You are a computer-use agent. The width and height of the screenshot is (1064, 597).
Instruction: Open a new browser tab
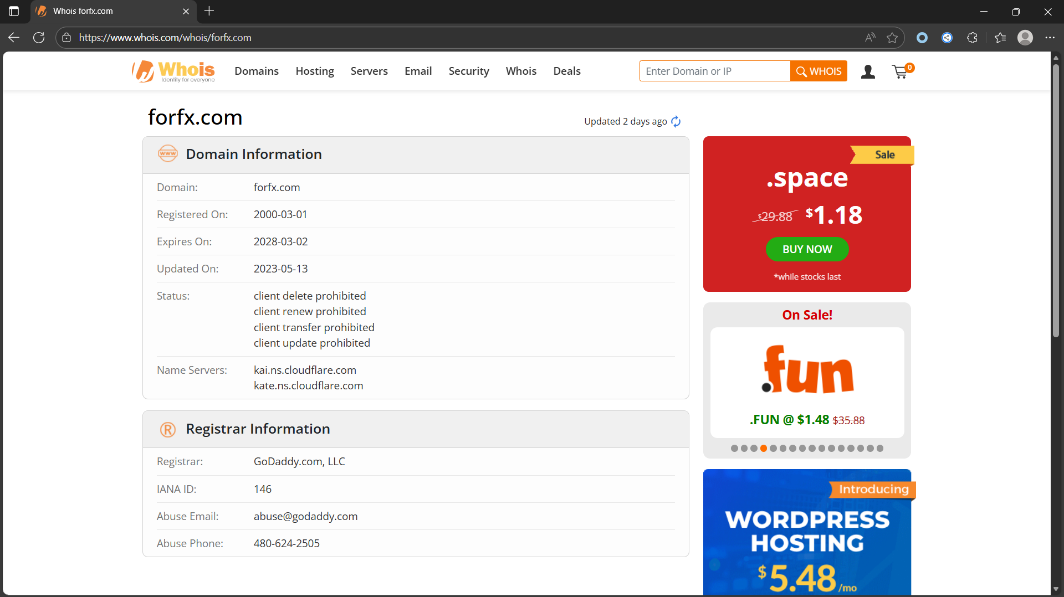coord(209,11)
